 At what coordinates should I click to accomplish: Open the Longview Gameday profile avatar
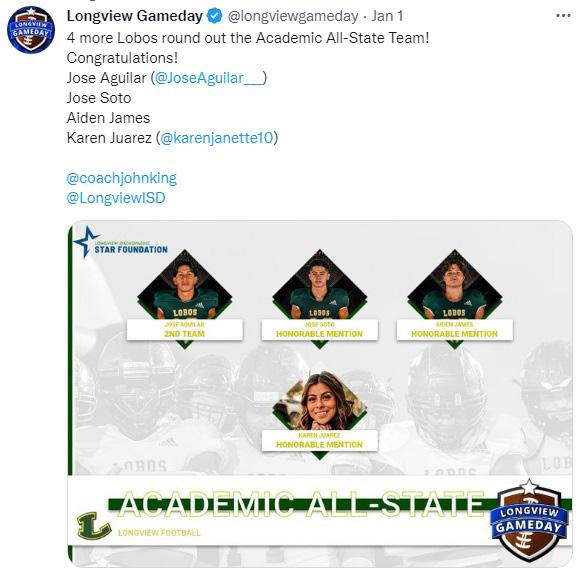[31, 30]
